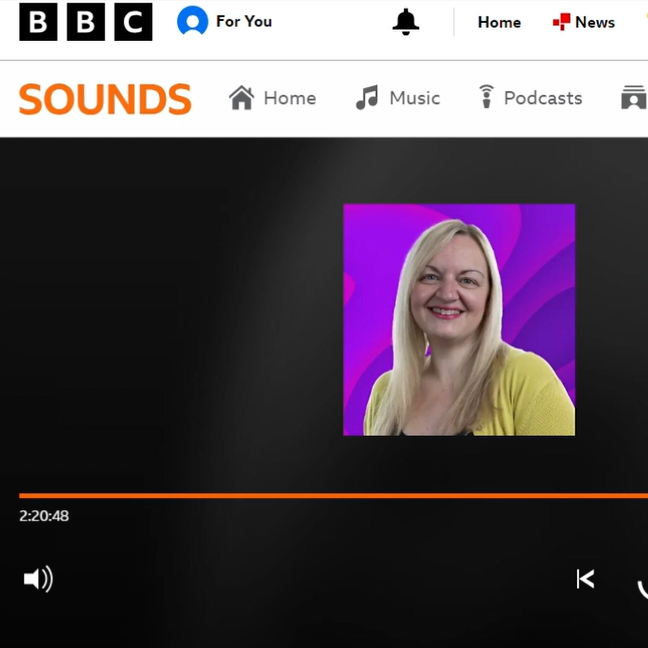
Task: Click the For You label
Action: click(x=244, y=21)
